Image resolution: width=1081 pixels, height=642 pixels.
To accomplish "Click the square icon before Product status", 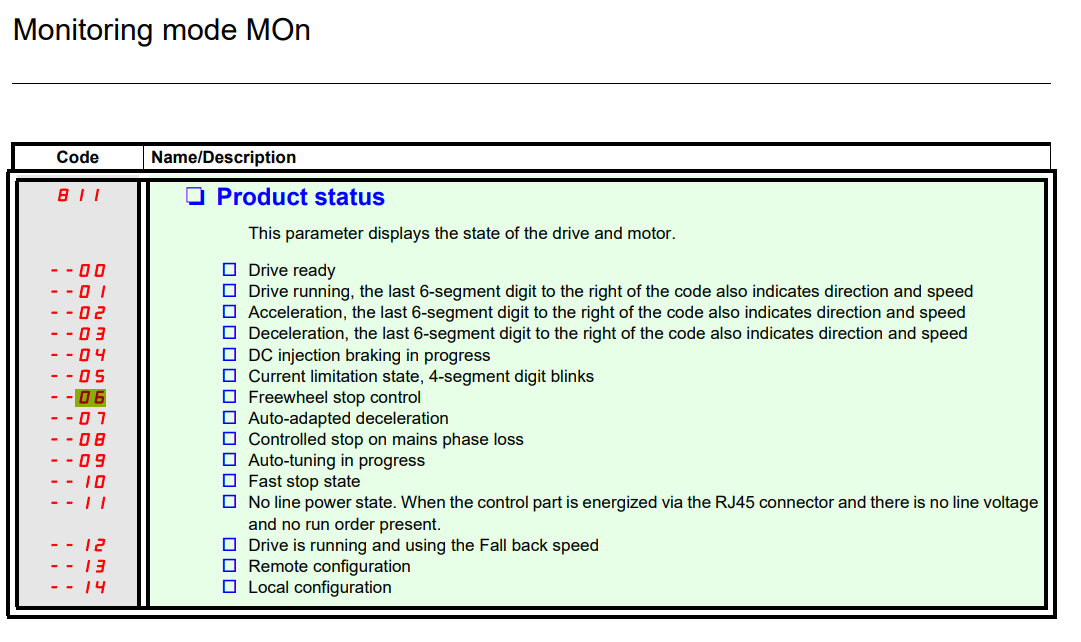I will [x=195, y=197].
